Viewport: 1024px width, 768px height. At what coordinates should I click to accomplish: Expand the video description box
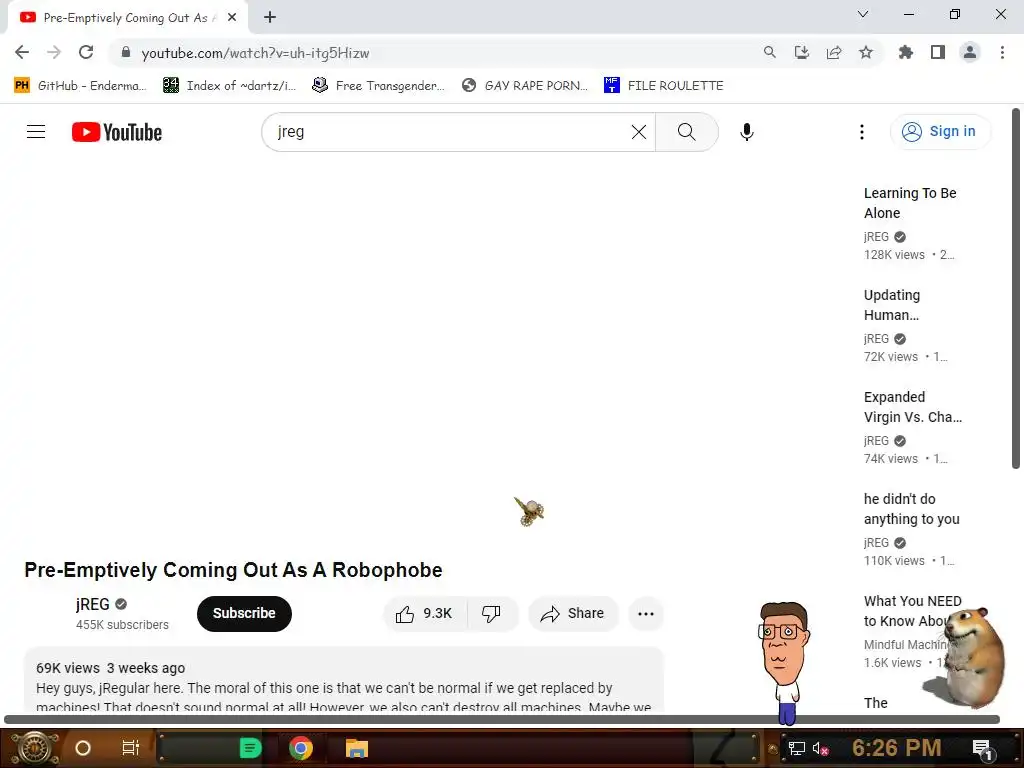coord(344,679)
